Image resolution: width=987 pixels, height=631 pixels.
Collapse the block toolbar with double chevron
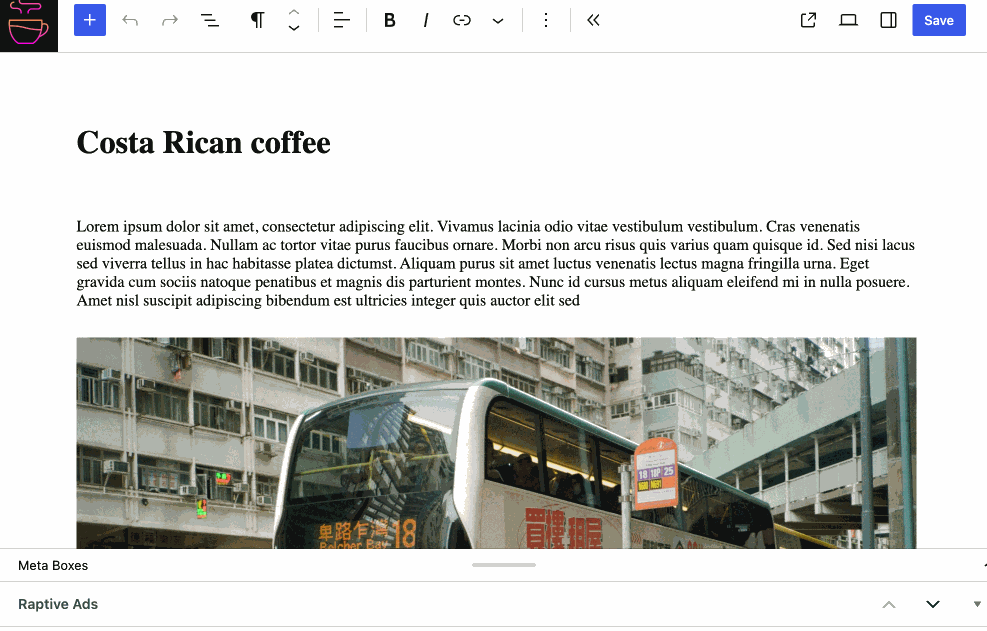(594, 20)
